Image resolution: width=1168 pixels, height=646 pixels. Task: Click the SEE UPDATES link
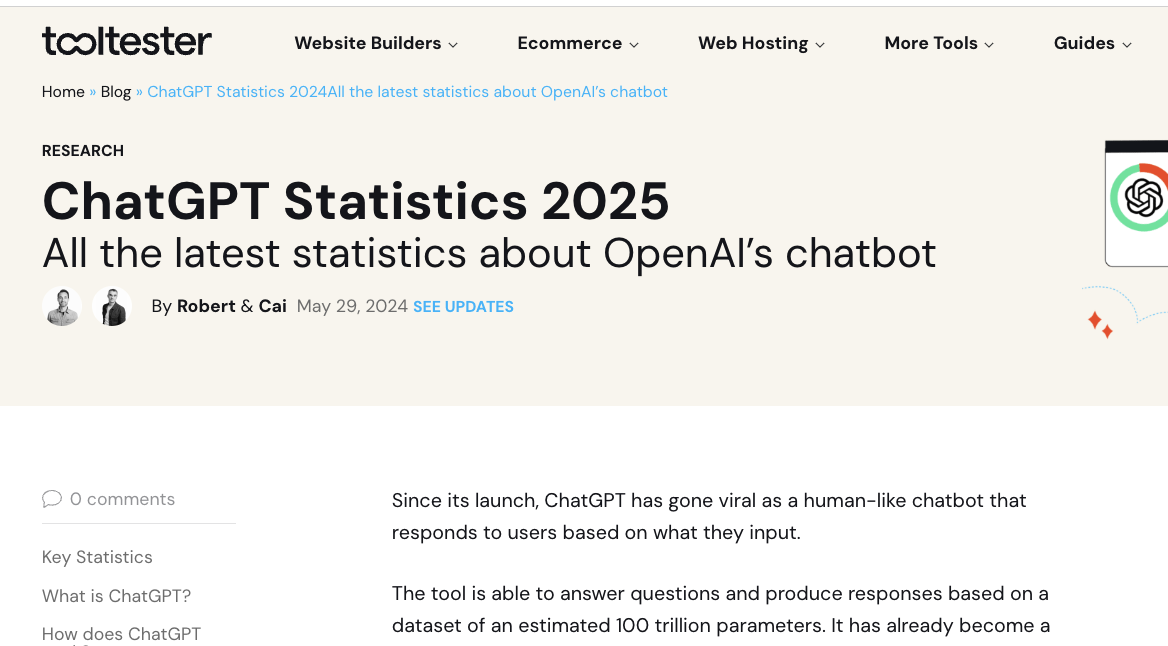(x=463, y=306)
